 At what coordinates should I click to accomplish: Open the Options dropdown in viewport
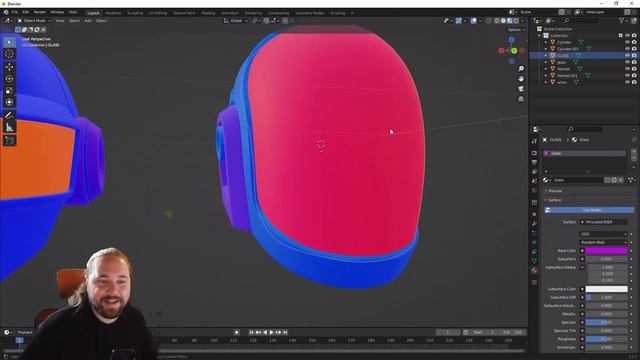click(x=516, y=30)
